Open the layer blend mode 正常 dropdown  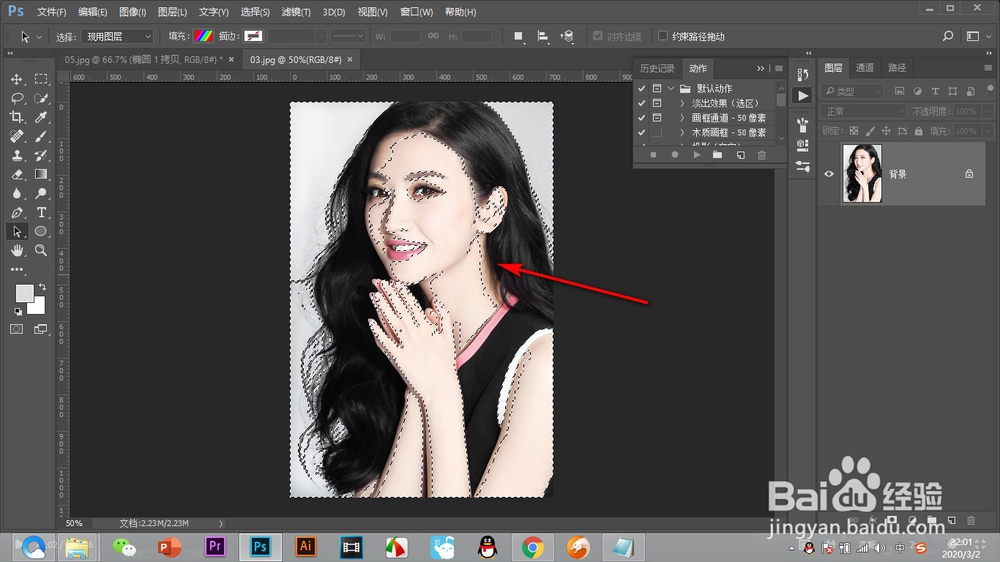(864, 111)
